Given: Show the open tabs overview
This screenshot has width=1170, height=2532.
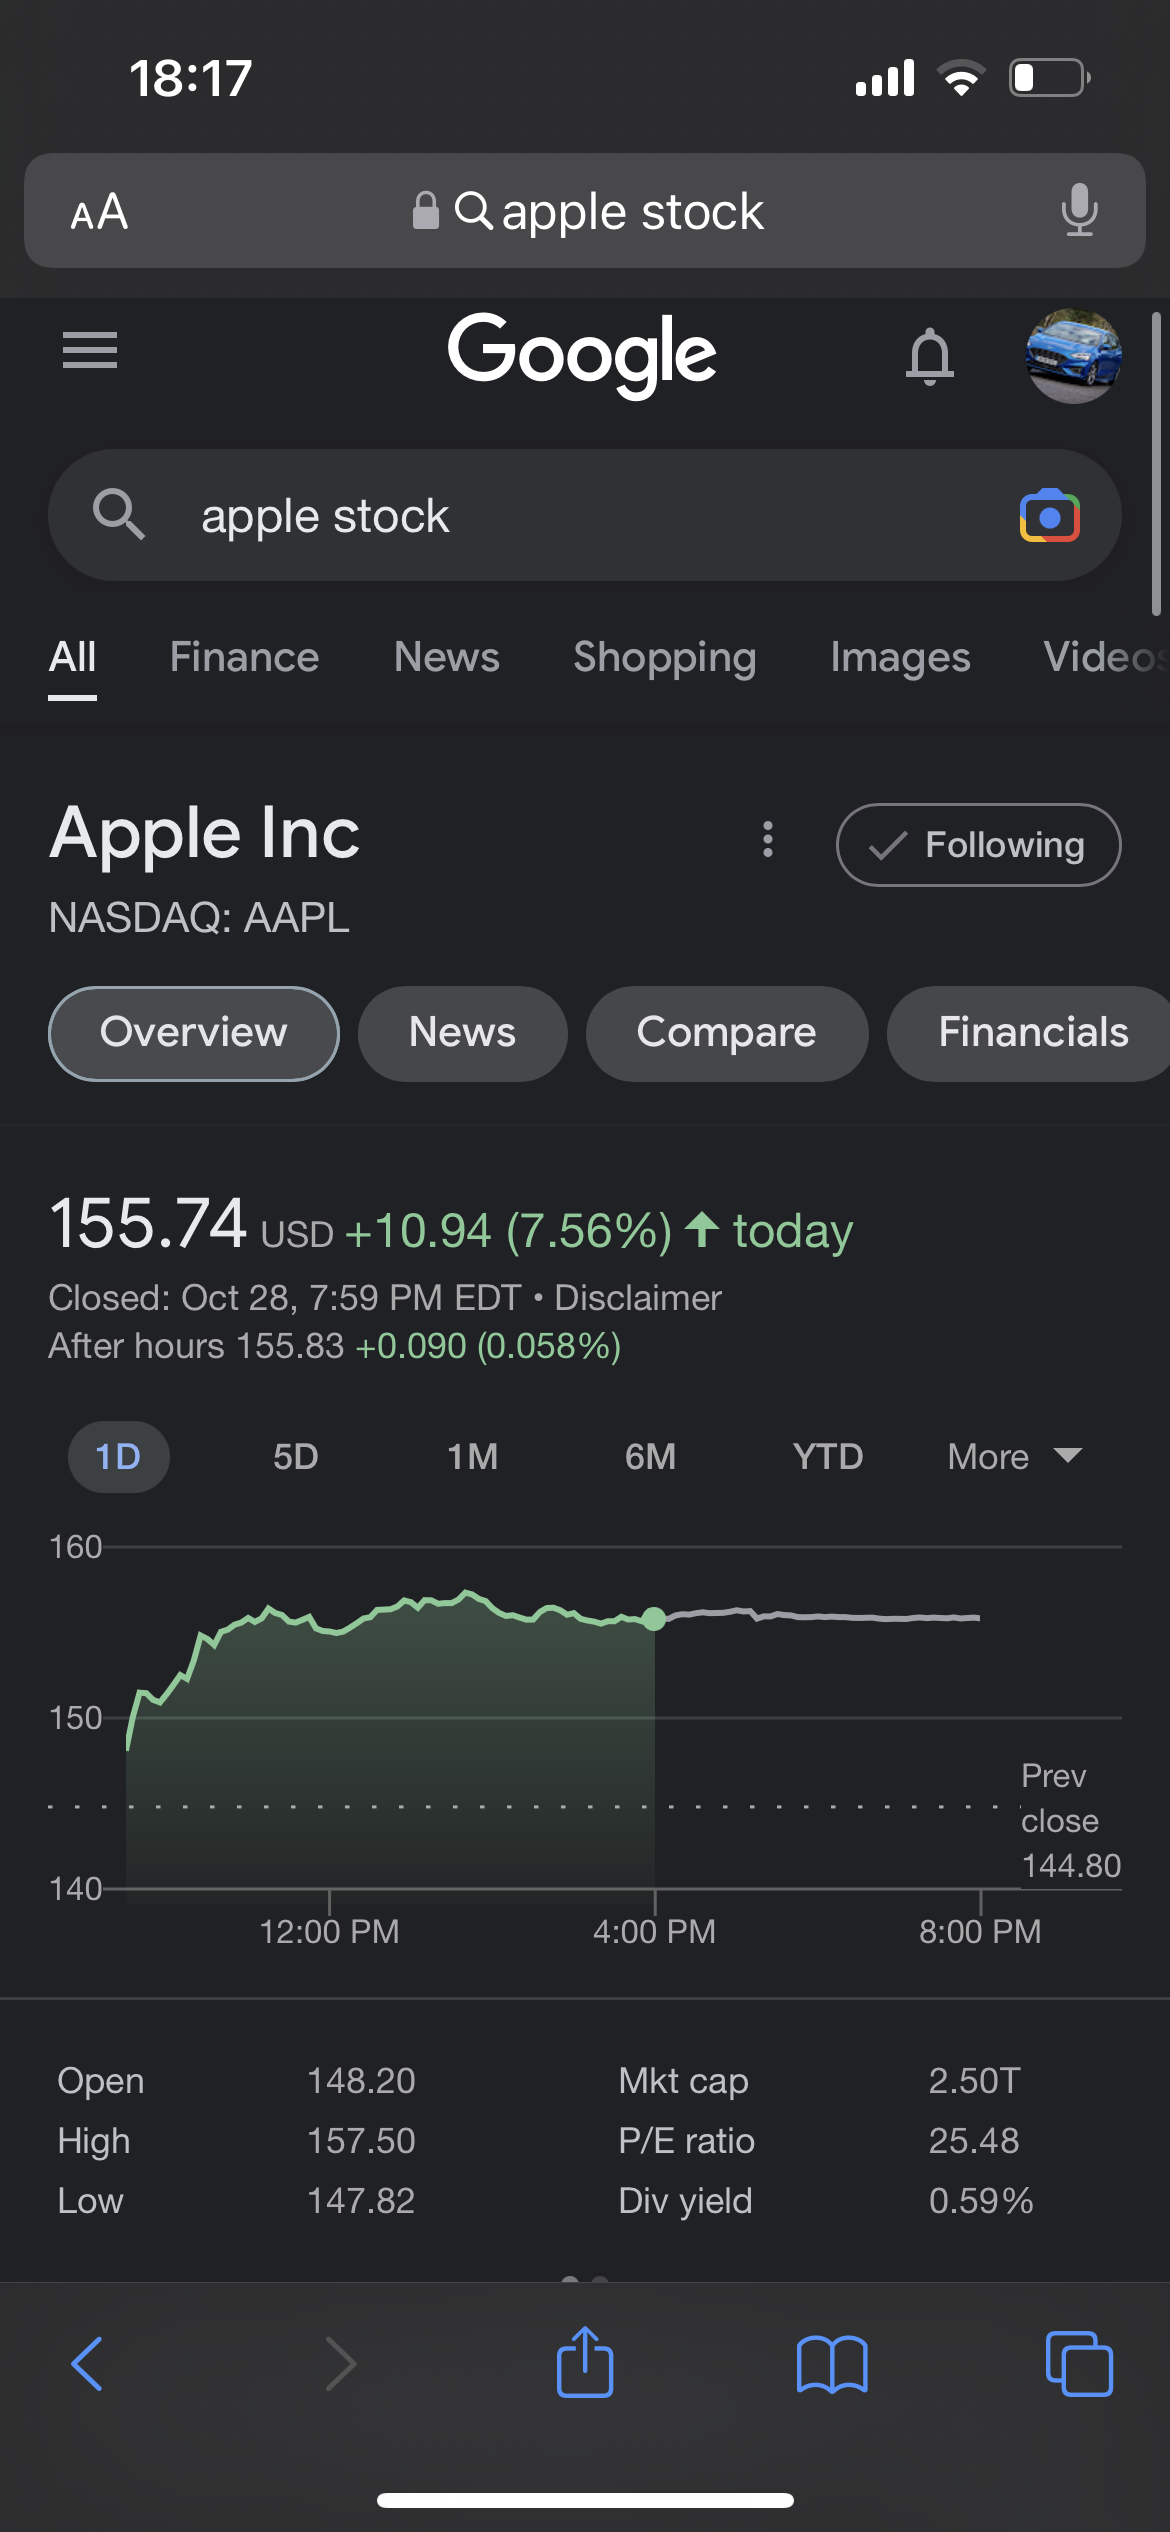Looking at the screenshot, I should pos(1078,2364).
